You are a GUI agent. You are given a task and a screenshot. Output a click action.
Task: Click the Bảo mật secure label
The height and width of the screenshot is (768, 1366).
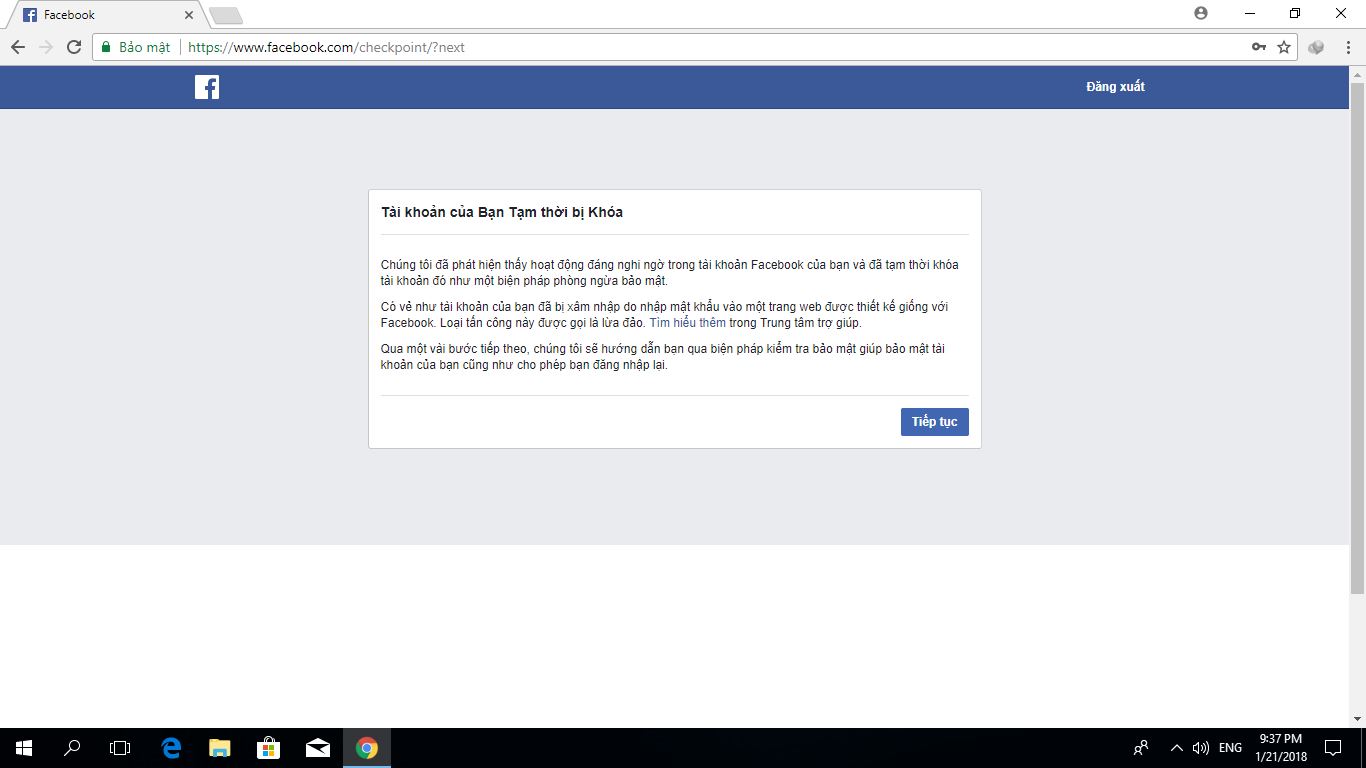(x=144, y=47)
